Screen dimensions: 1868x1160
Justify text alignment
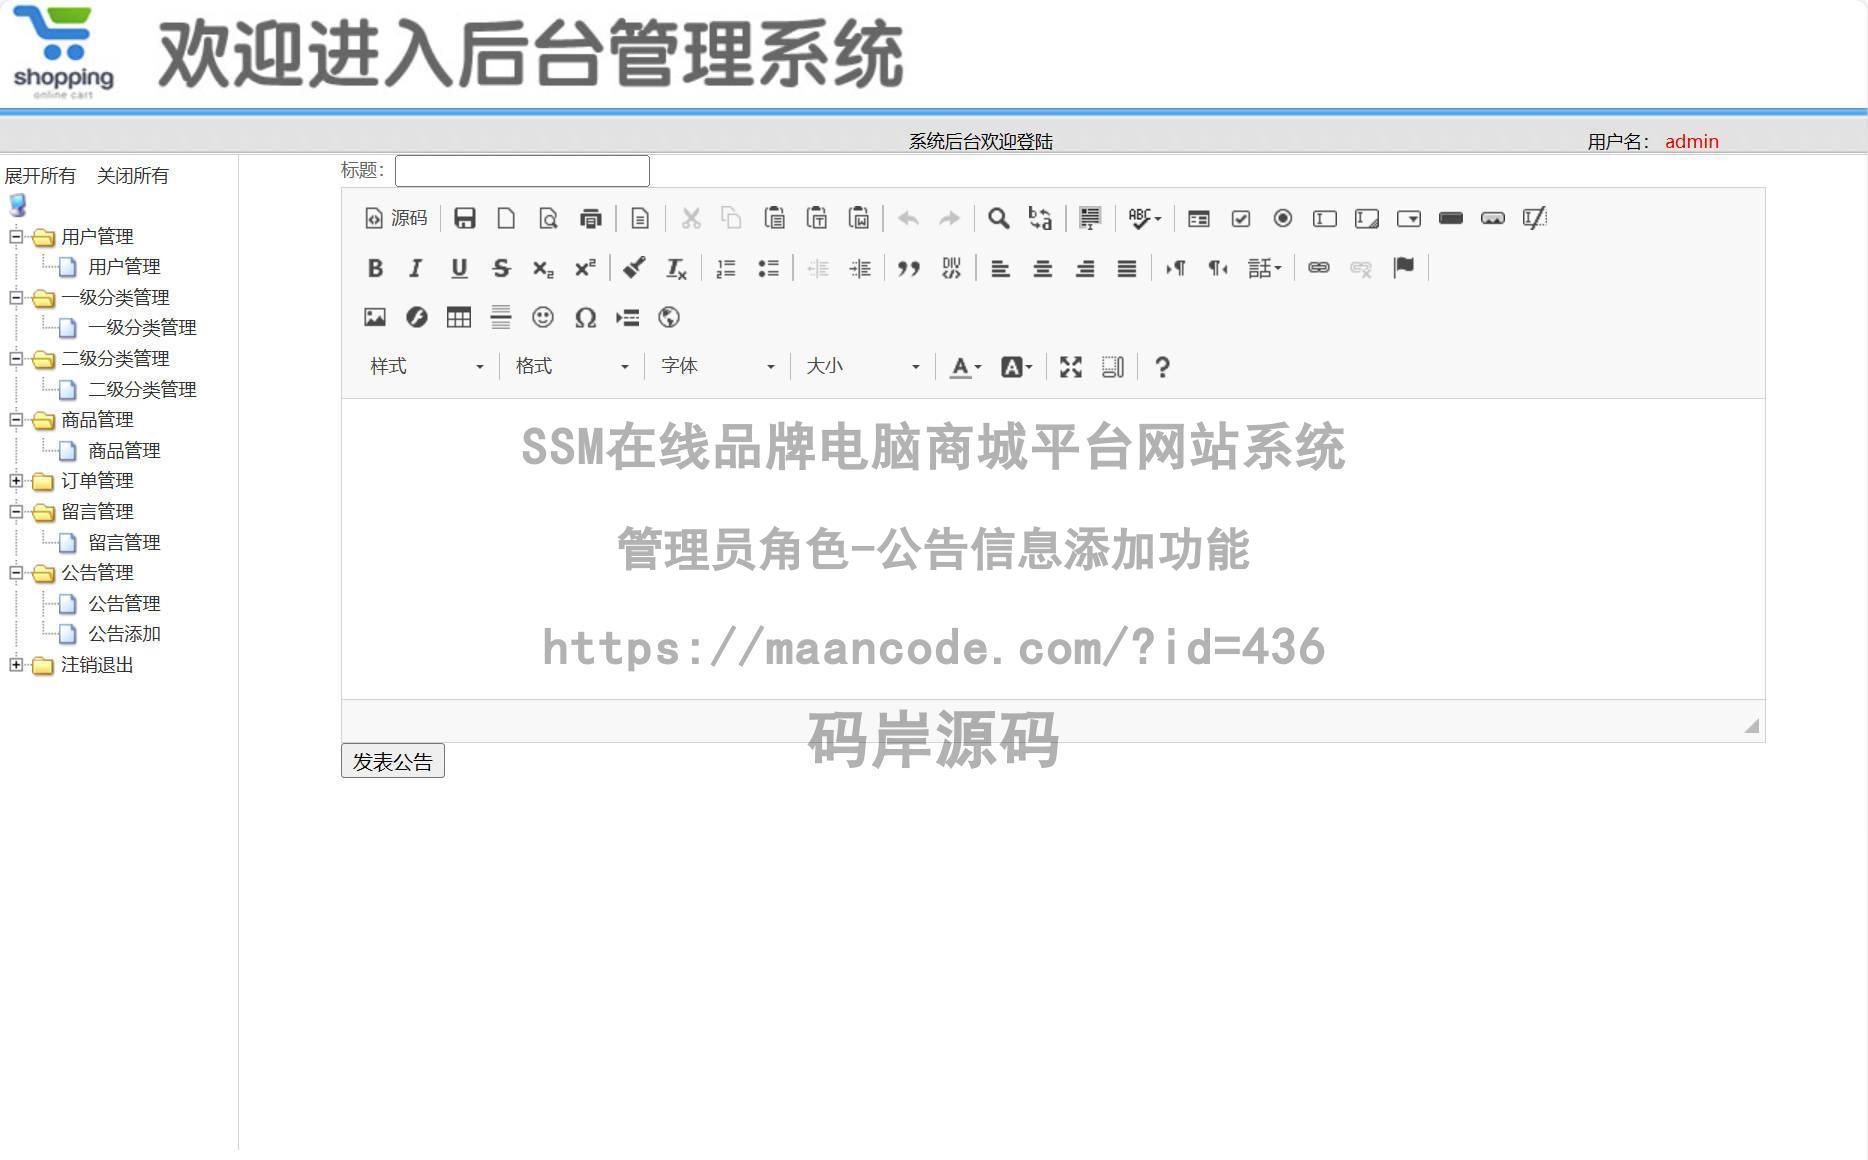tap(1126, 268)
